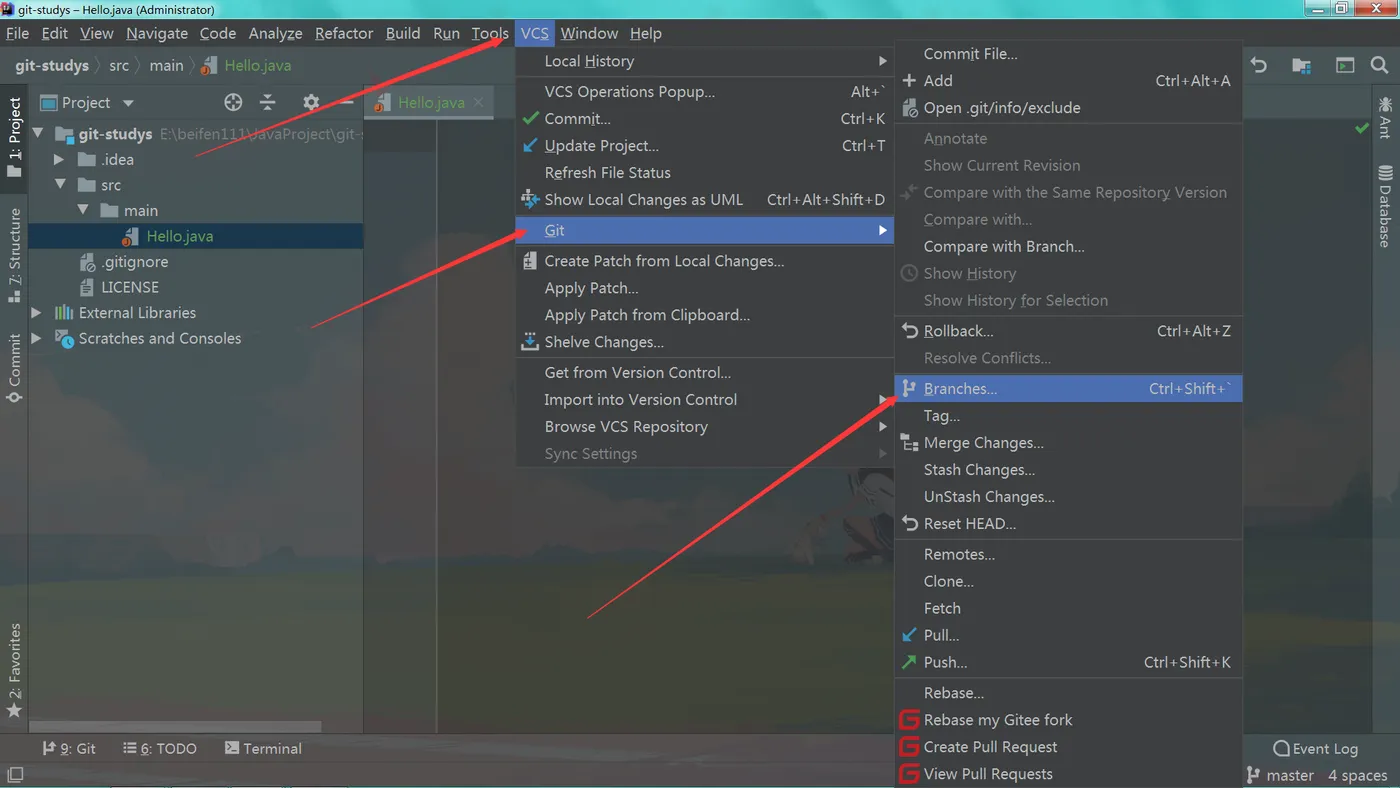The width and height of the screenshot is (1400, 788).
Task: Open Import into Version Control submenu
Action: click(x=704, y=399)
